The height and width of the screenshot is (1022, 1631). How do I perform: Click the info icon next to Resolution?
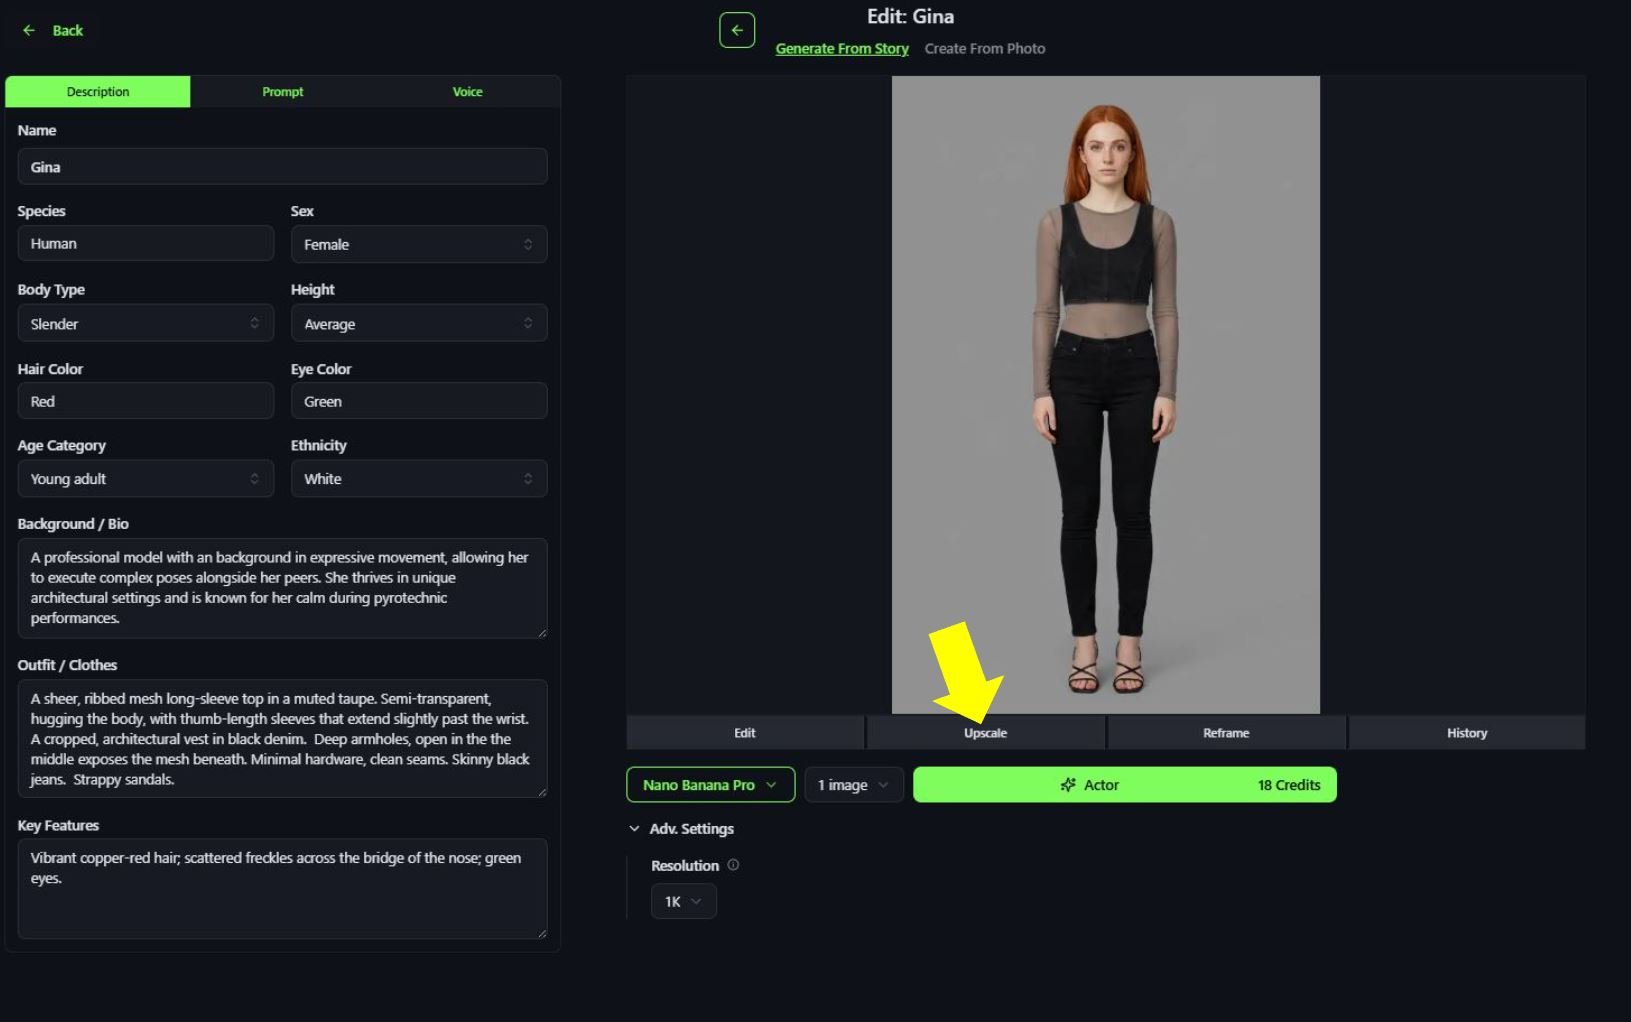[x=733, y=865]
